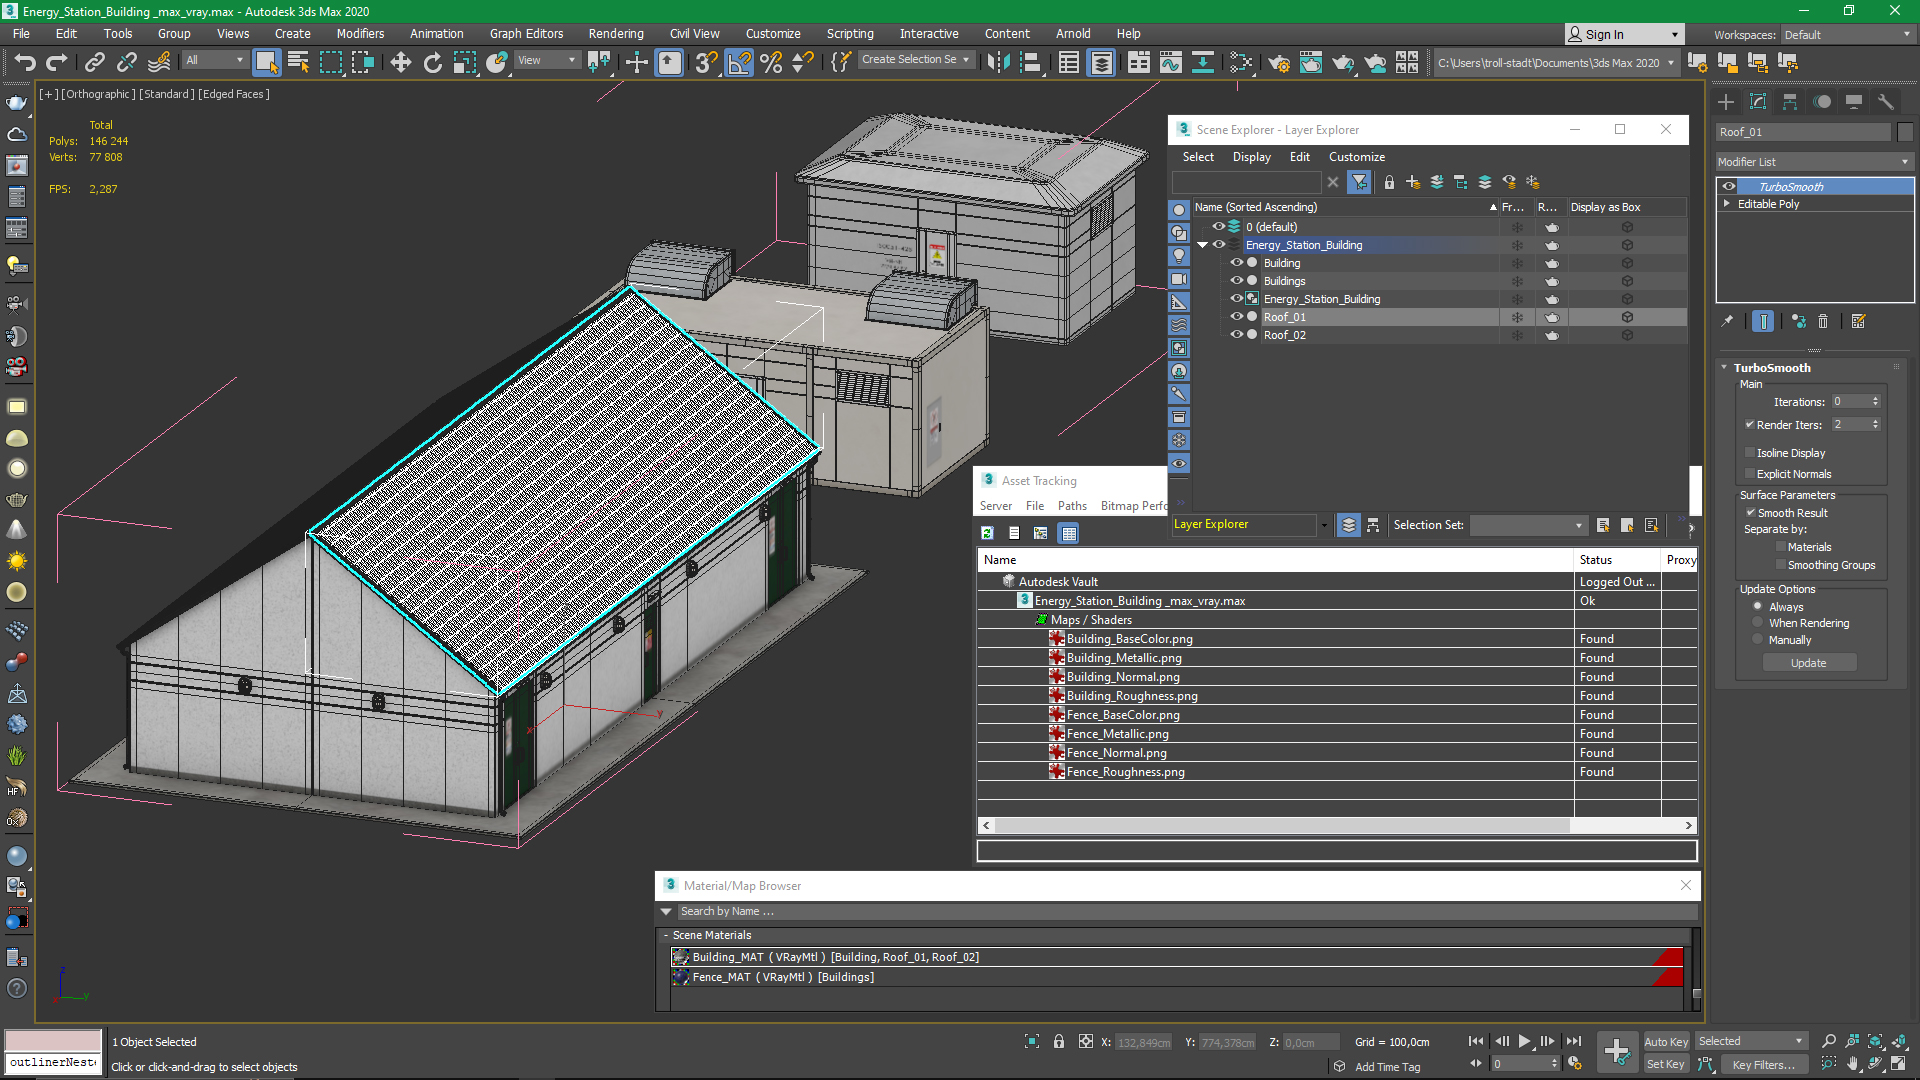Open the Rendering menu in menu bar
Screen dimensions: 1920x1080
[x=616, y=33]
